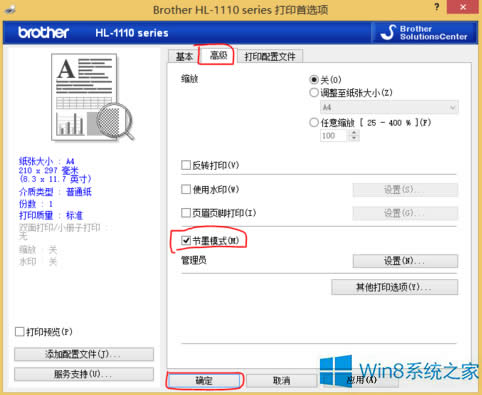
Task: Click 添加配置文件(J)... button
Action: (84, 354)
